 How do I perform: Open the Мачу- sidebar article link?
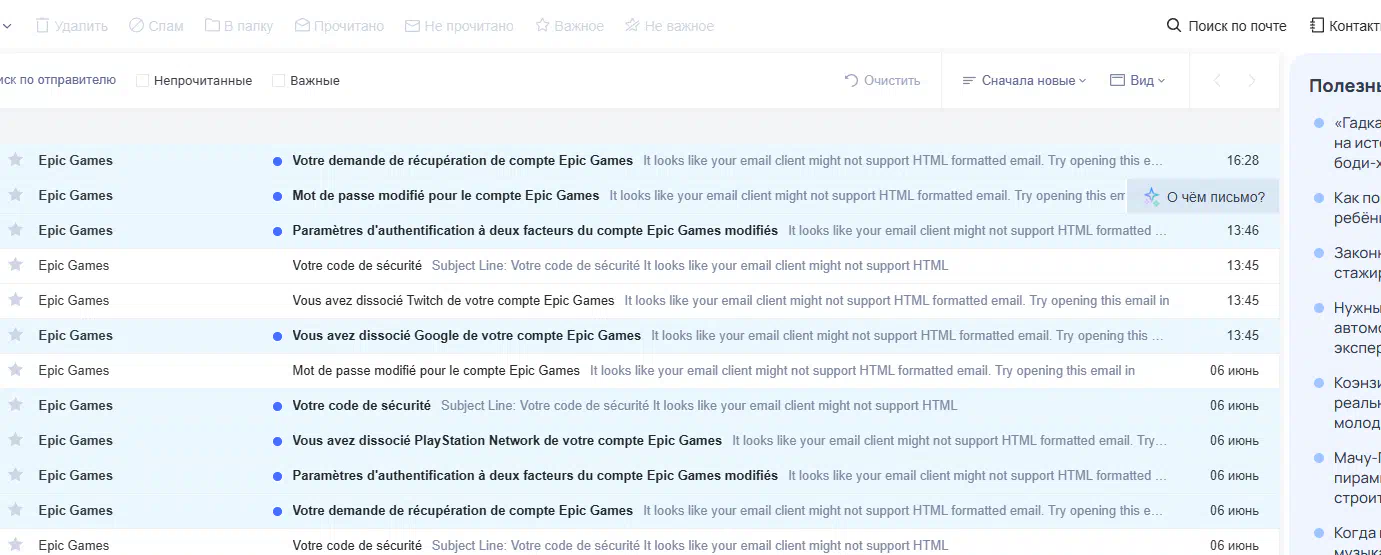click(1357, 478)
